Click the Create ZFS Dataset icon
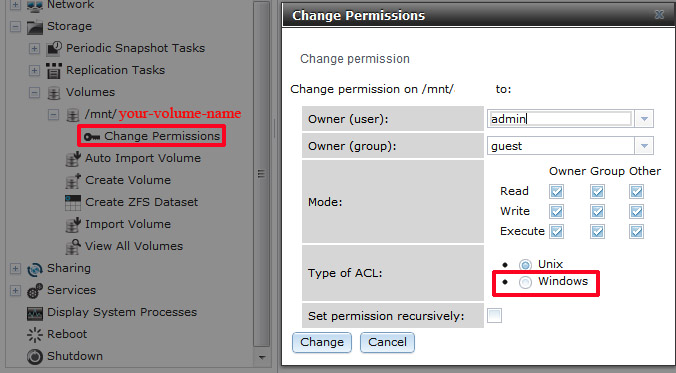The image size is (676, 373). click(x=73, y=203)
